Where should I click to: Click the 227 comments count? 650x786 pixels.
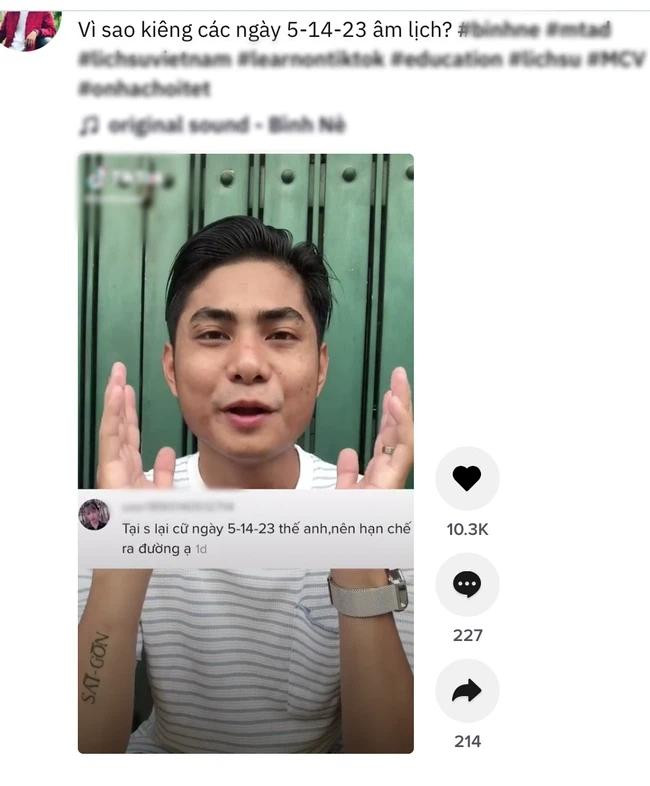pos(467,636)
